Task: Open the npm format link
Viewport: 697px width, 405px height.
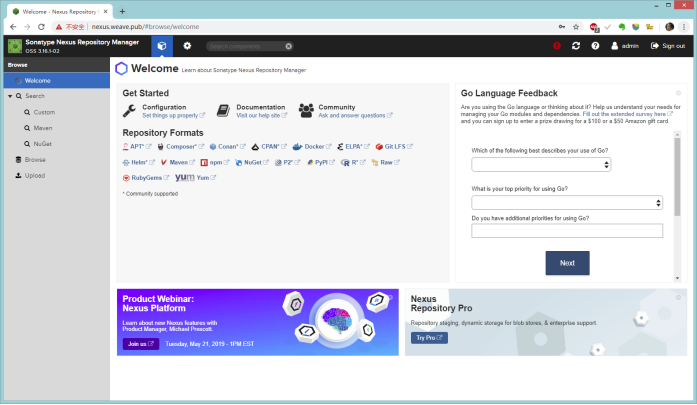Action: click(x=215, y=162)
